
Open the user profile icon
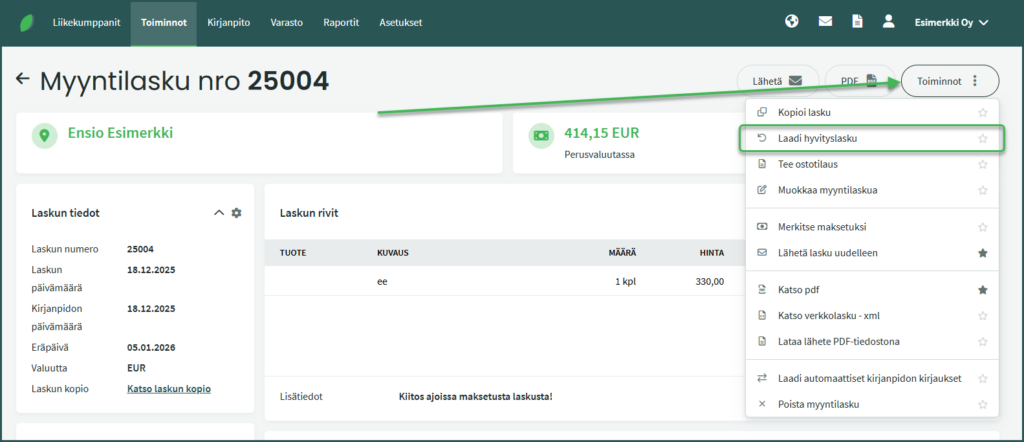coord(888,21)
